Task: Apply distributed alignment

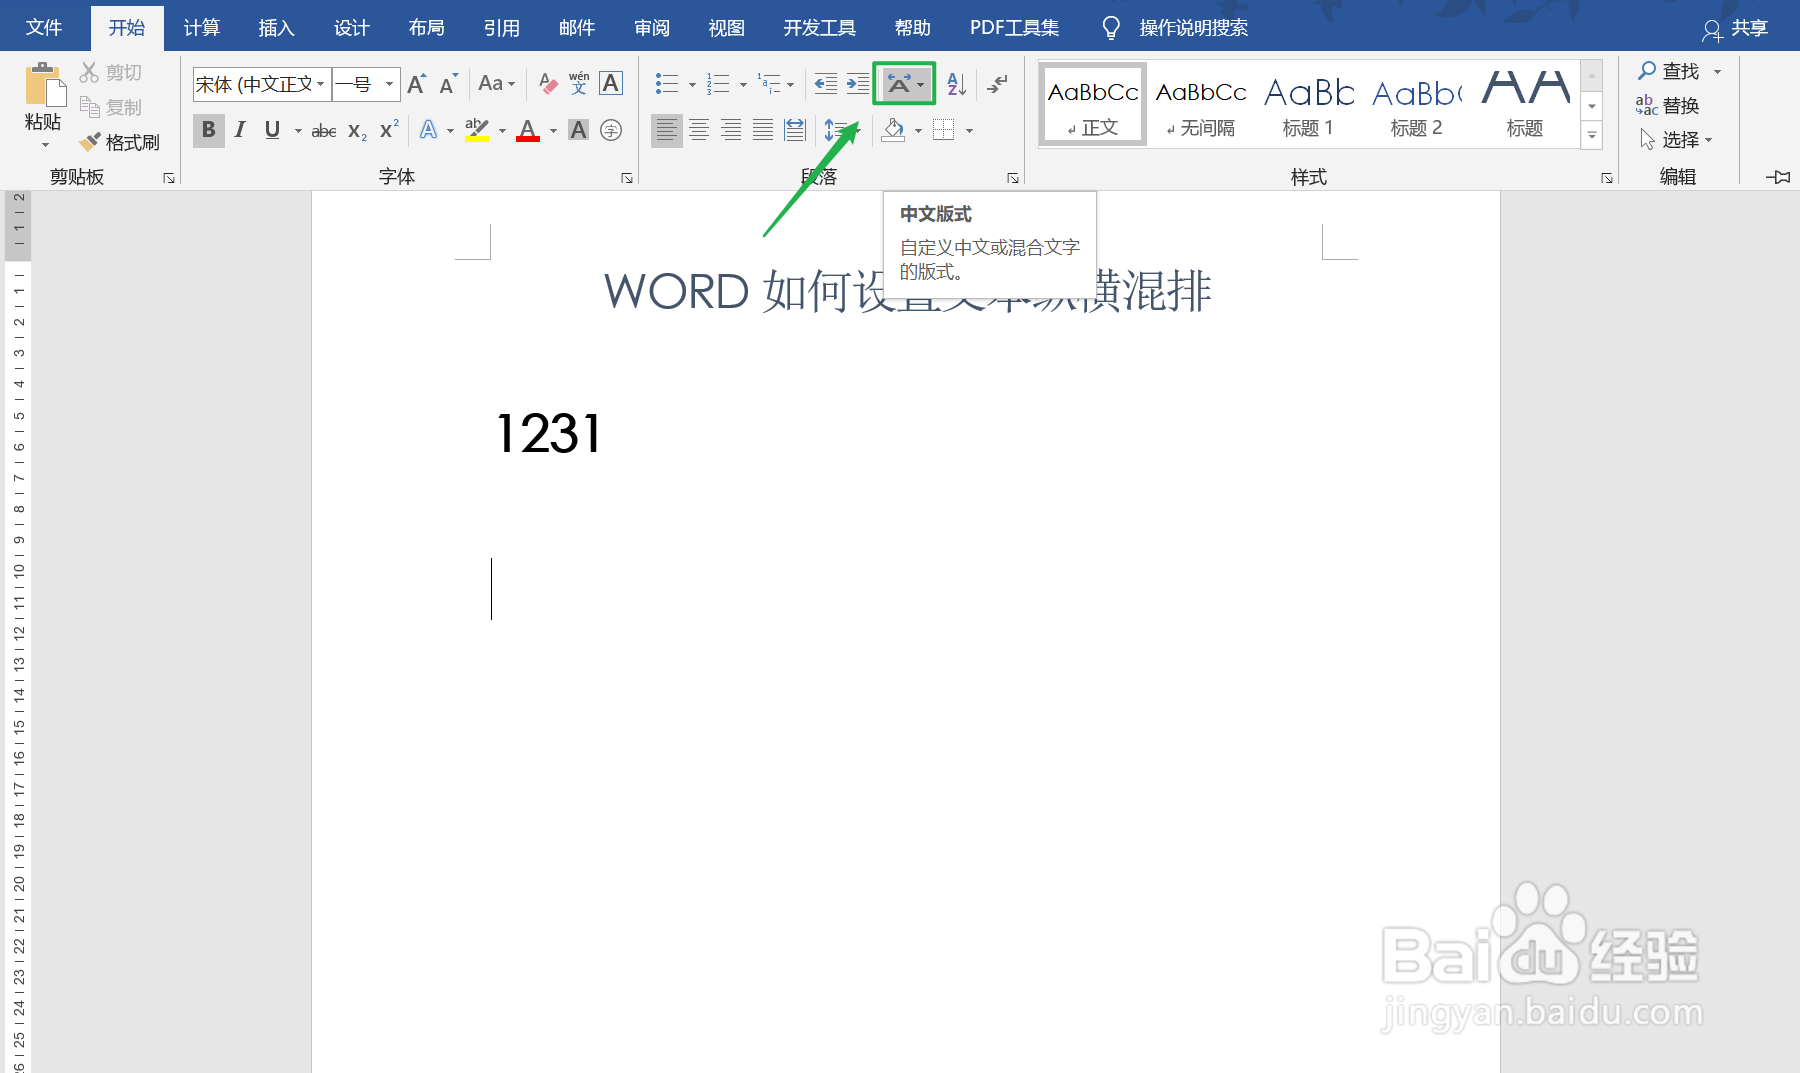Action: coord(795,130)
